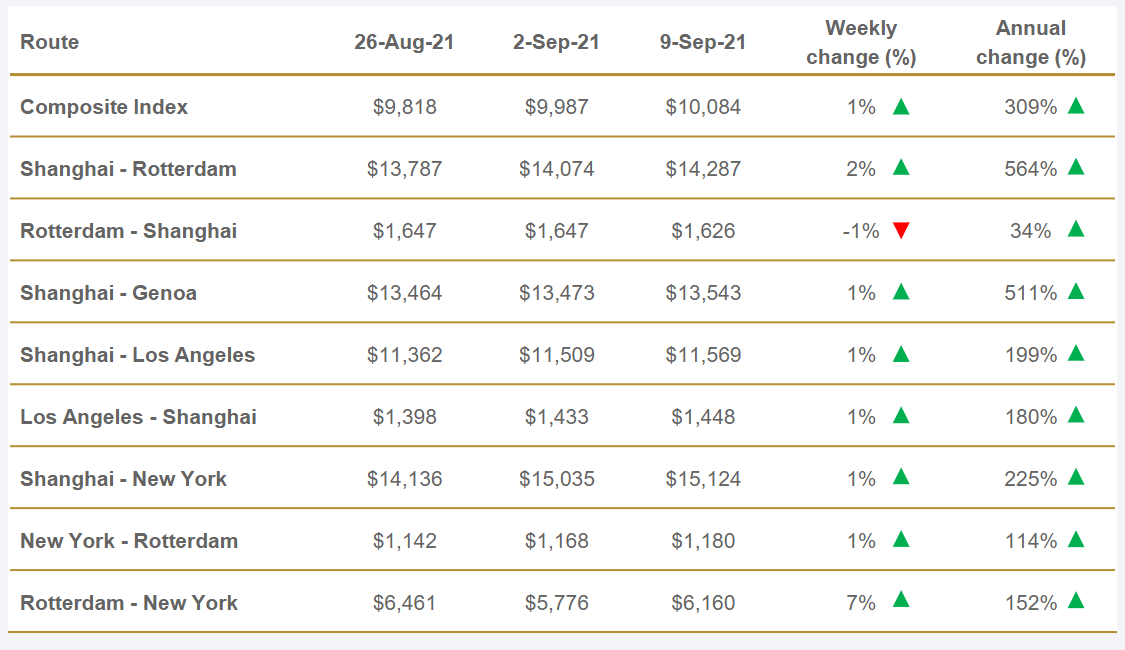
Task: Click Shanghai - New York weekly change arrow
Action: 901,476
